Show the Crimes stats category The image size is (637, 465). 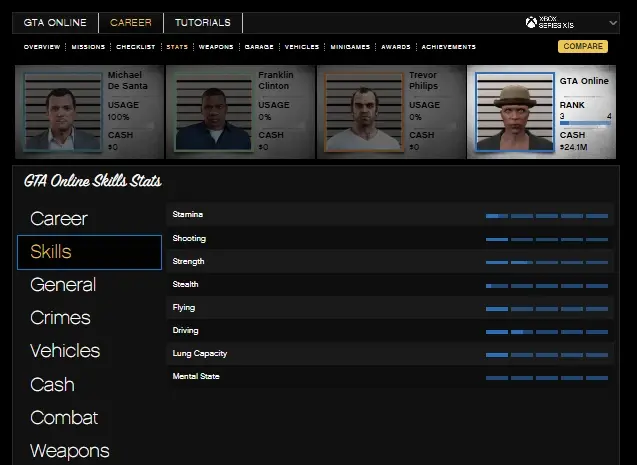(60, 318)
